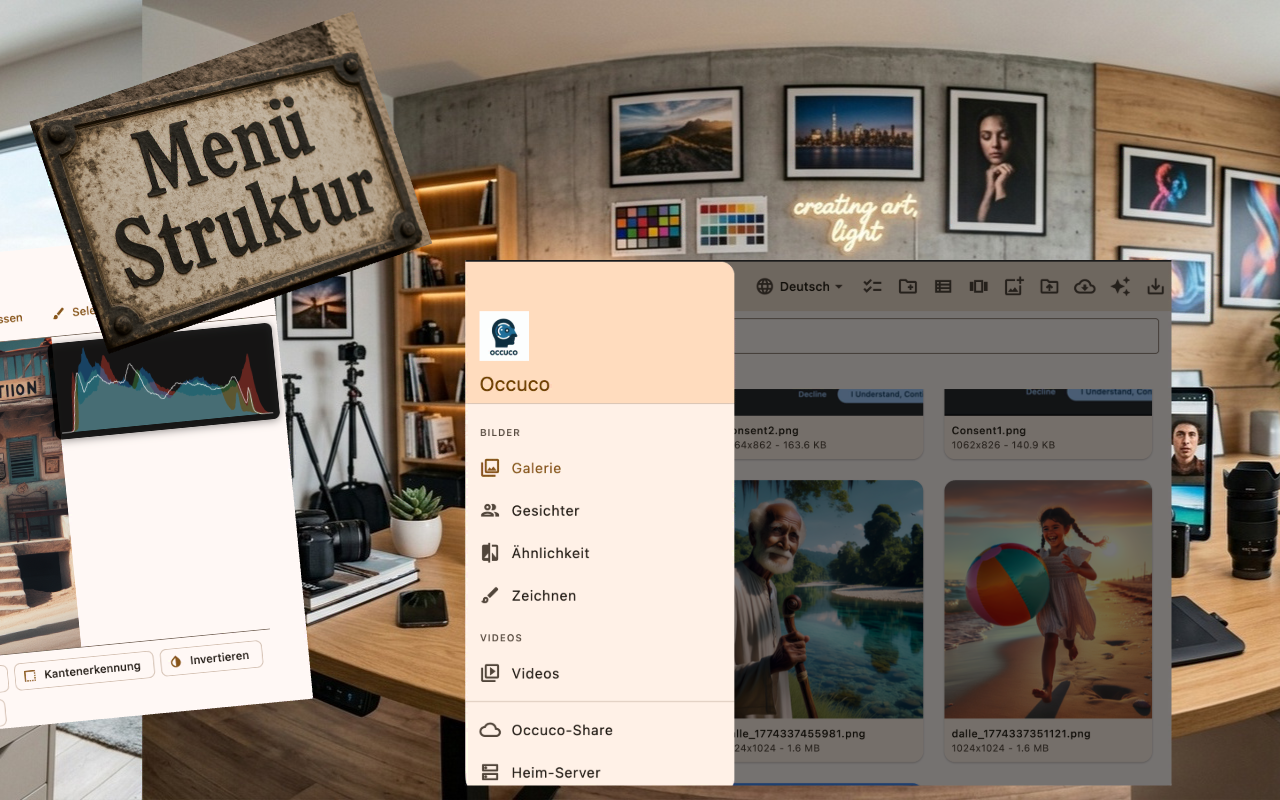1280x800 pixels.
Task: Click the Occuco title in the drawer
Action: (515, 384)
